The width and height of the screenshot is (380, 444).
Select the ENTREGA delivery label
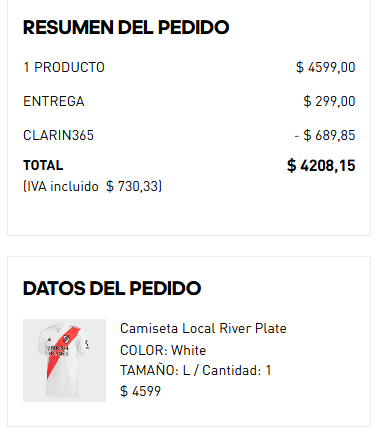tap(54, 101)
